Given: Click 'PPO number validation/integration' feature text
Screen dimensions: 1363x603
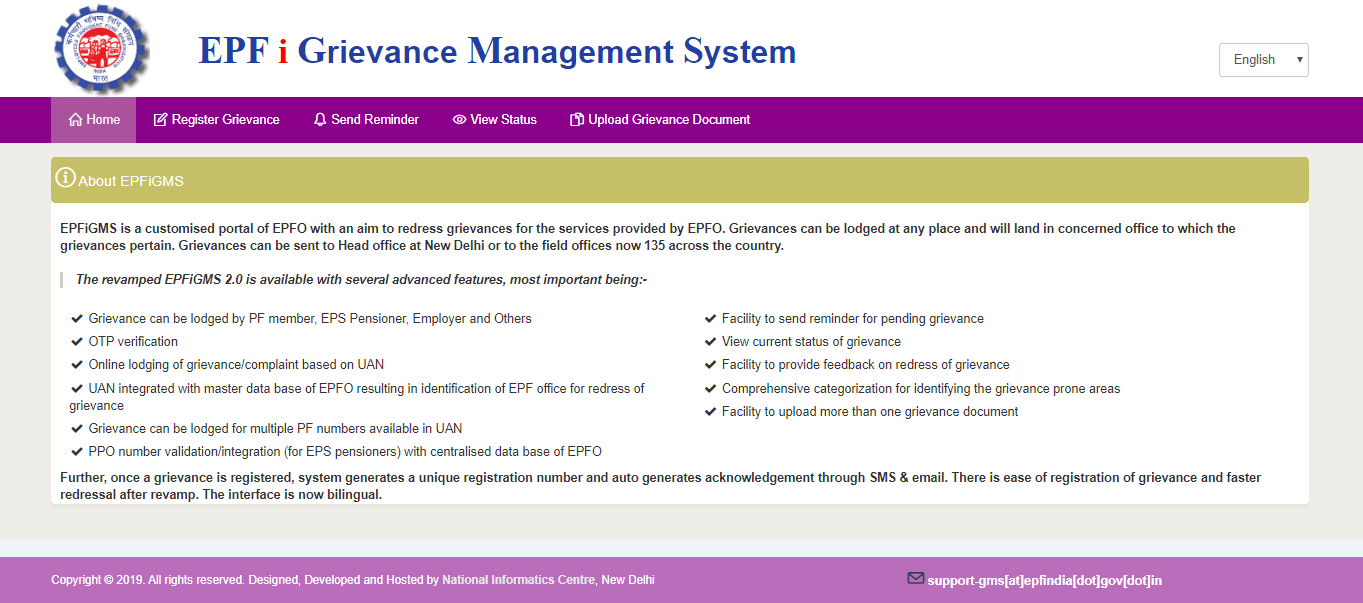Looking at the screenshot, I should coord(345,452).
